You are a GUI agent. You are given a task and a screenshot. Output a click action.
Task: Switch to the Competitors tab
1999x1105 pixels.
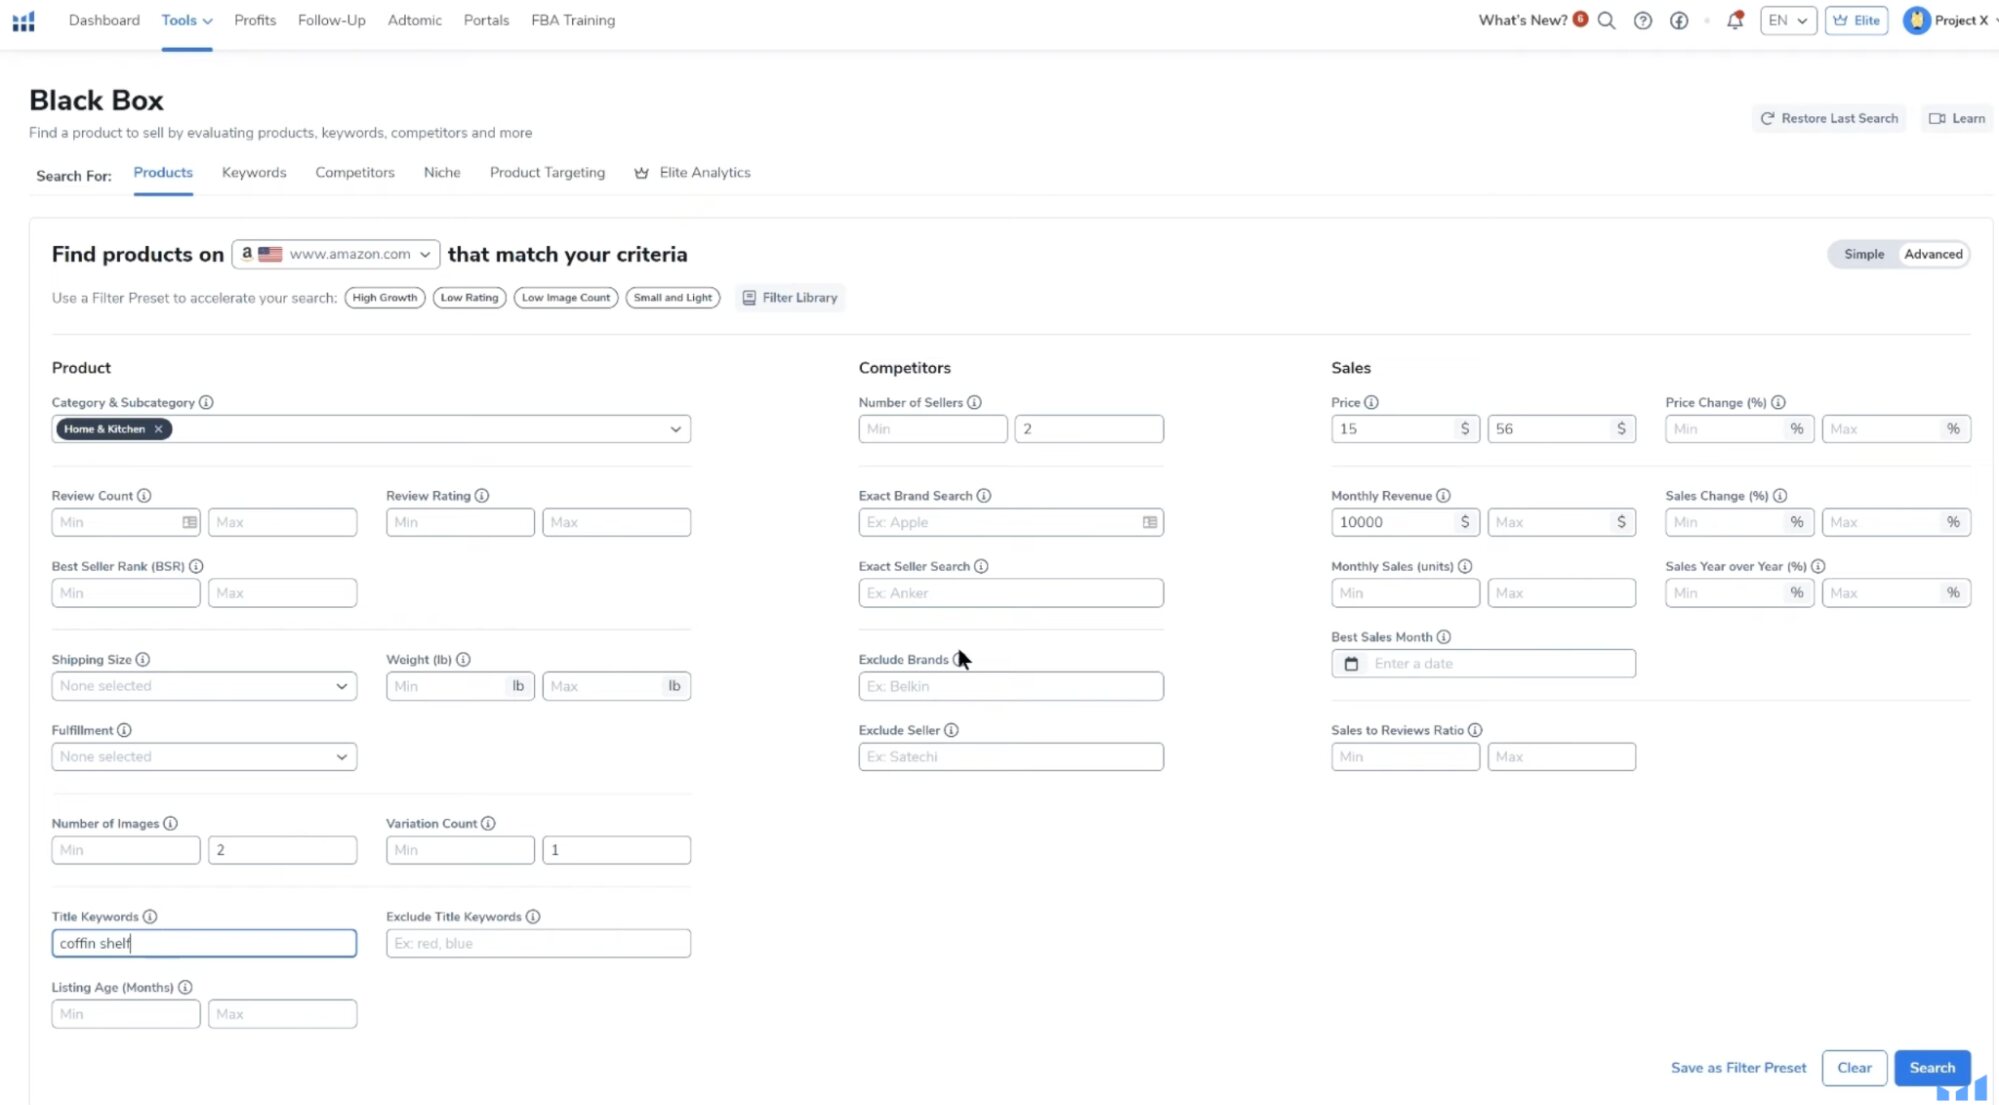355,172
